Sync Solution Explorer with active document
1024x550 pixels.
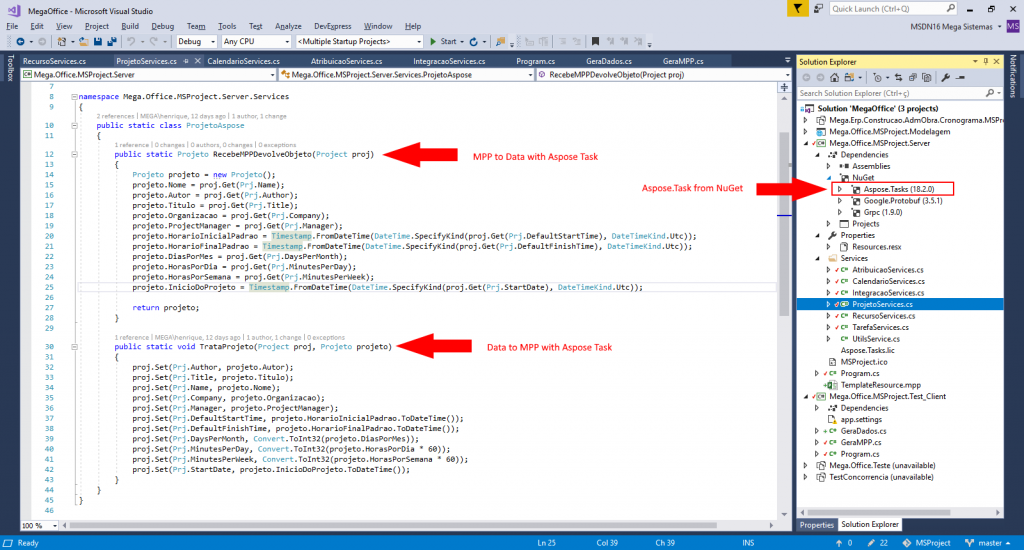899,78
